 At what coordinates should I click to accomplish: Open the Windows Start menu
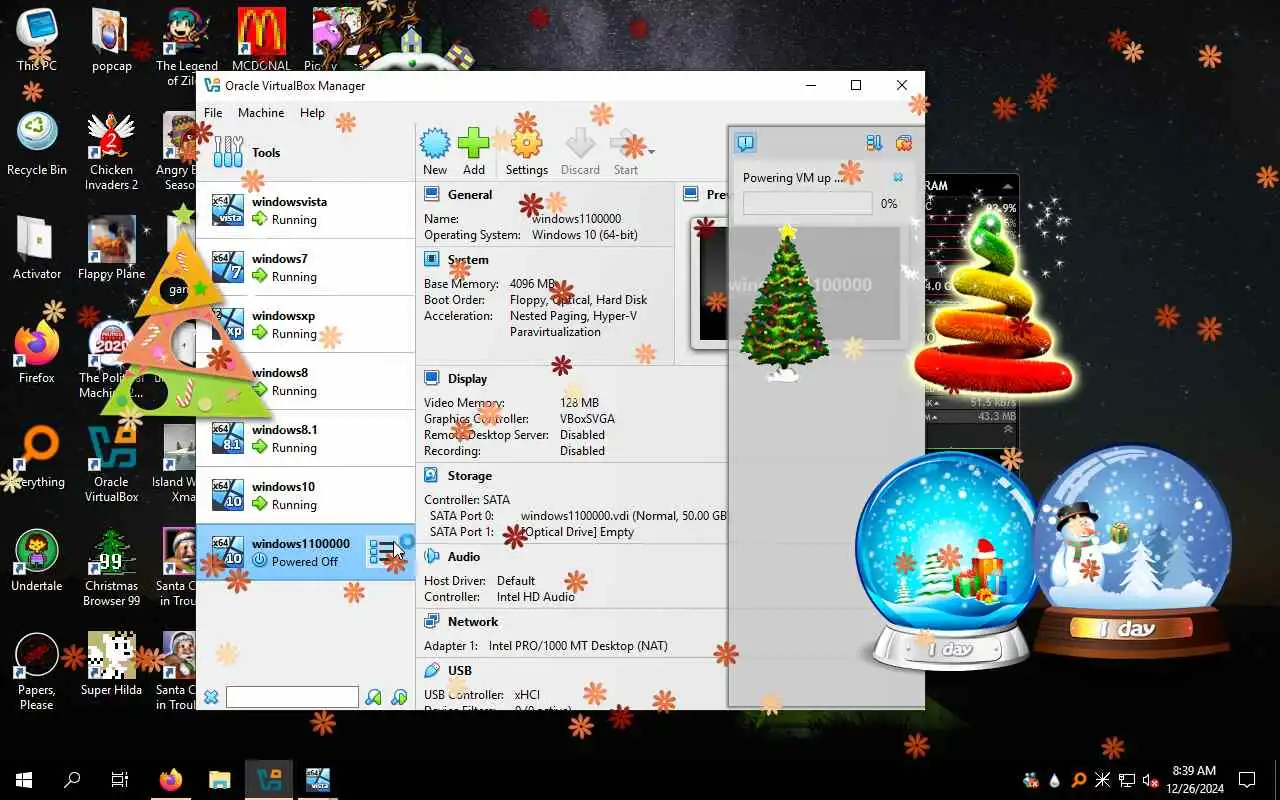click(x=24, y=780)
